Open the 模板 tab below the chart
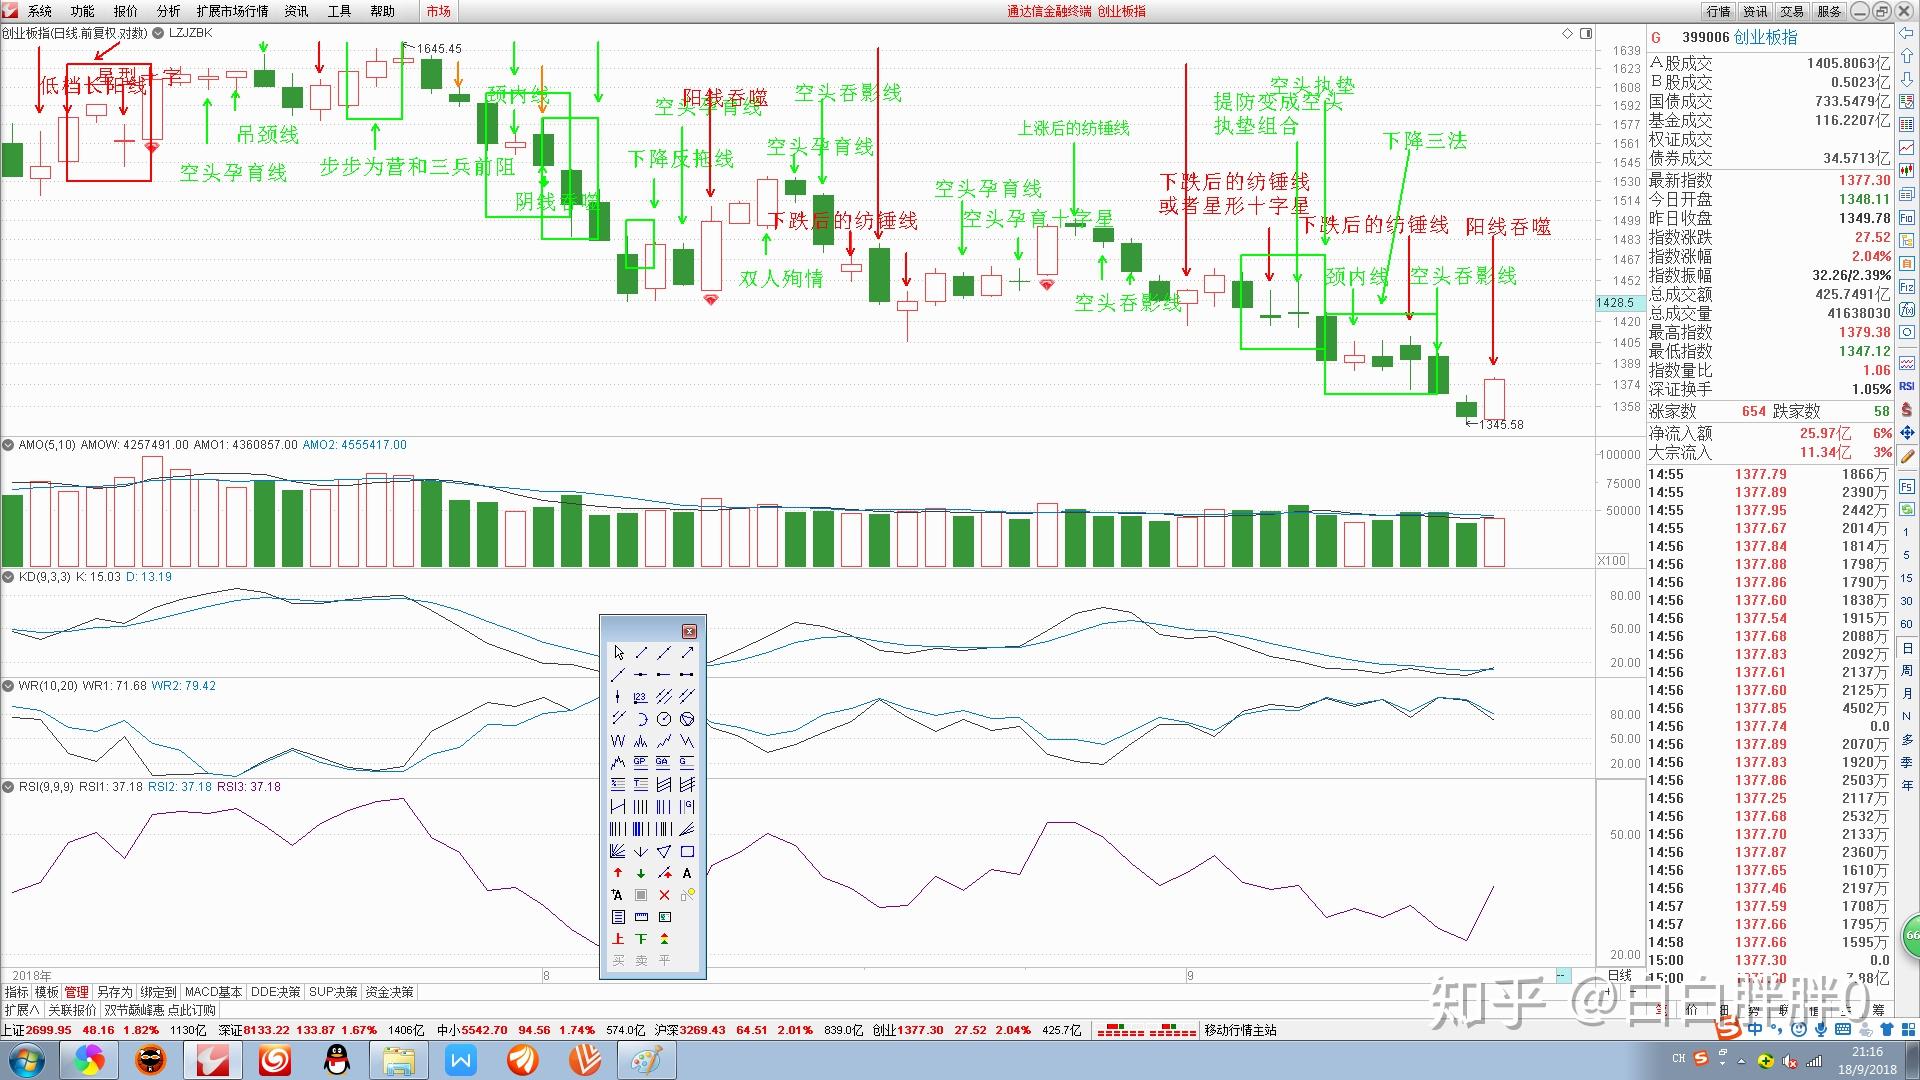This screenshot has width=1920, height=1080. (47, 992)
